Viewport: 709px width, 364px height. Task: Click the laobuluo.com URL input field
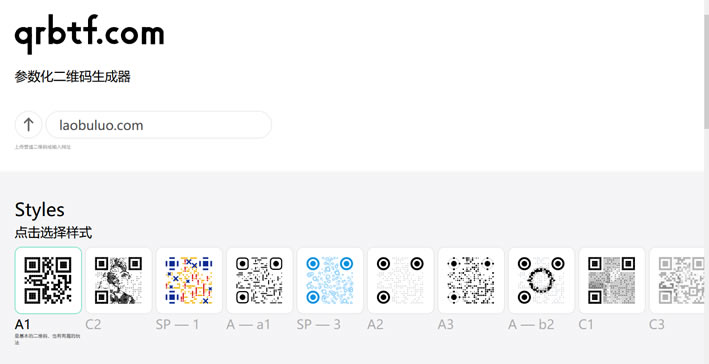(x=159, y=125)
